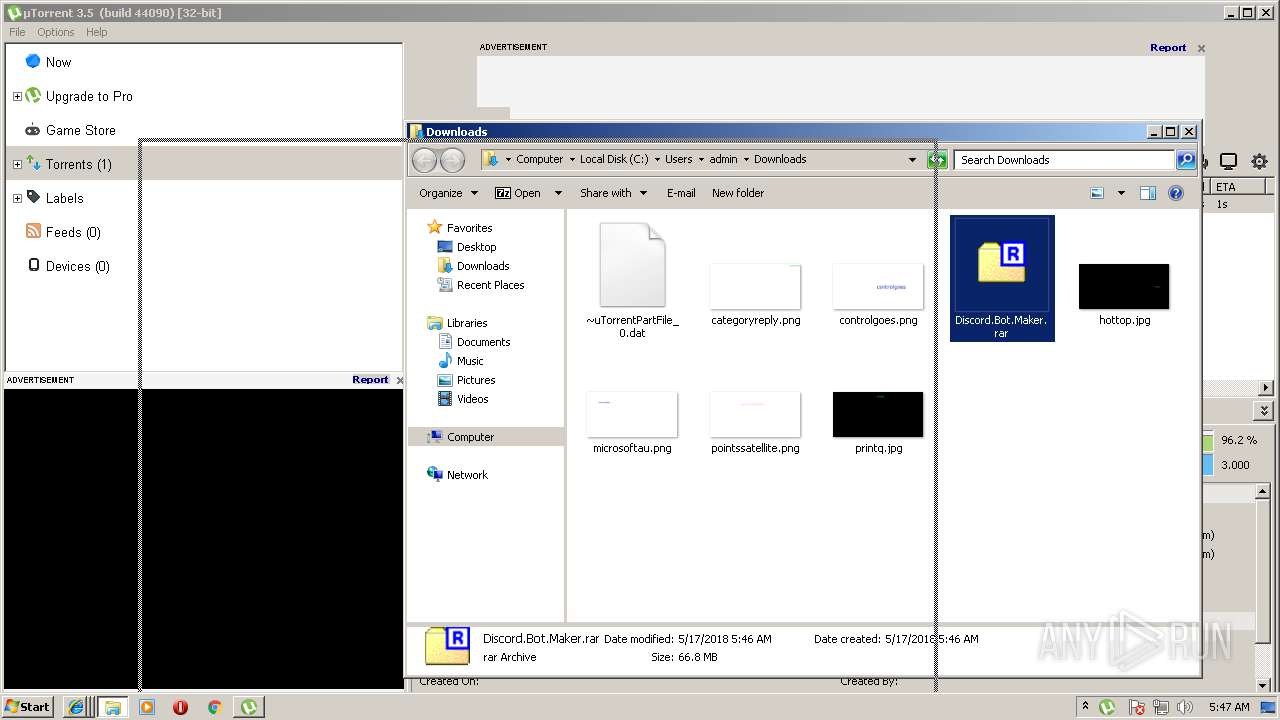Close the top advertisement banner
1280x720 pixels.
(x=1201, y=48)
